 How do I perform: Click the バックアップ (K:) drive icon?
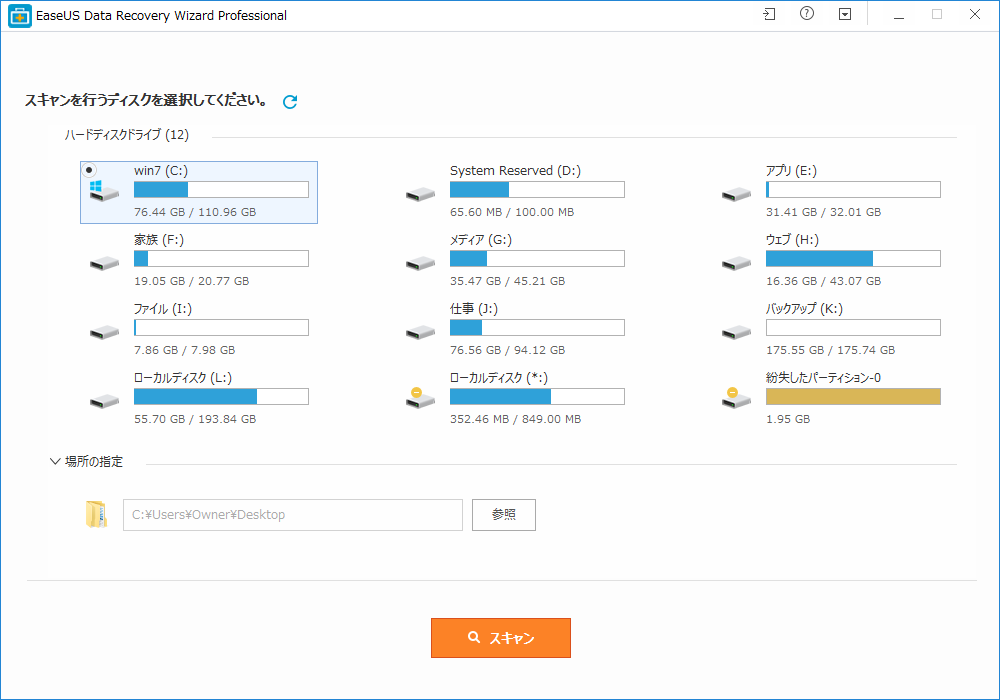click(737, 332)
